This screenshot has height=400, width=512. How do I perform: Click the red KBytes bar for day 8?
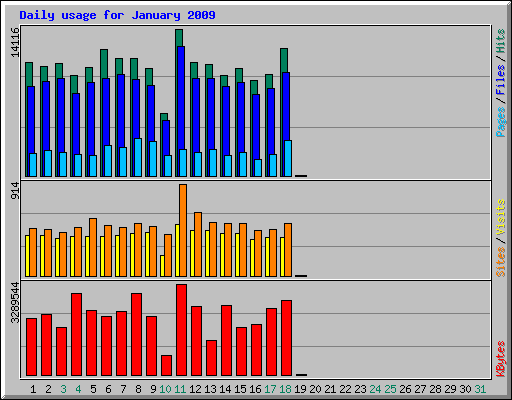136,335
